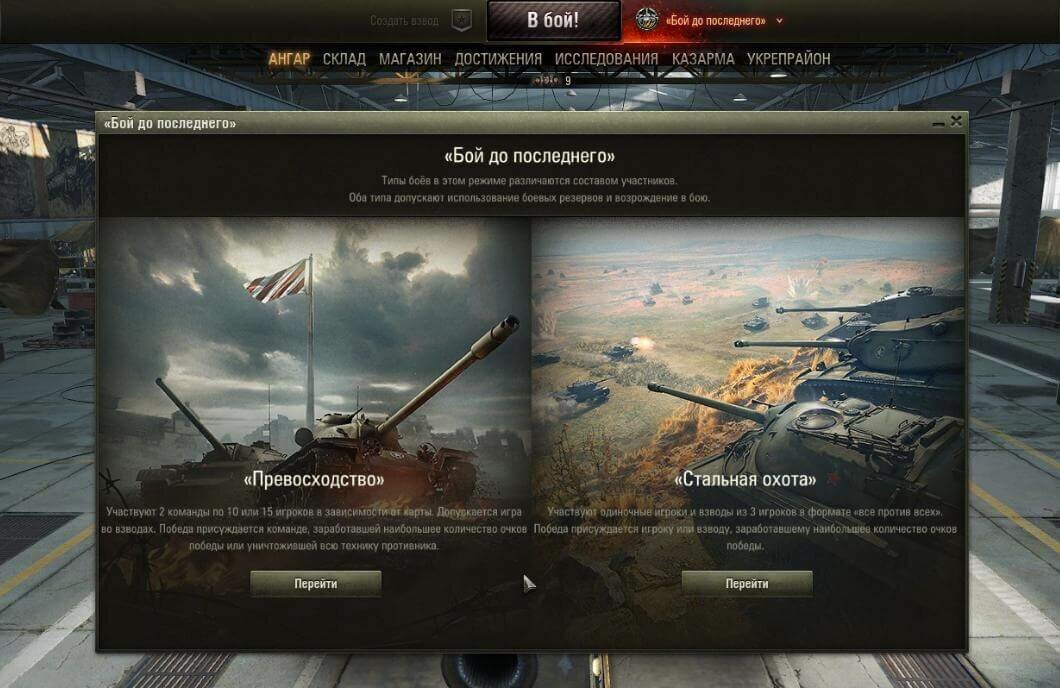Open the КАЗАРМА tab
The image size is (1060, 688).
(703, 59)
